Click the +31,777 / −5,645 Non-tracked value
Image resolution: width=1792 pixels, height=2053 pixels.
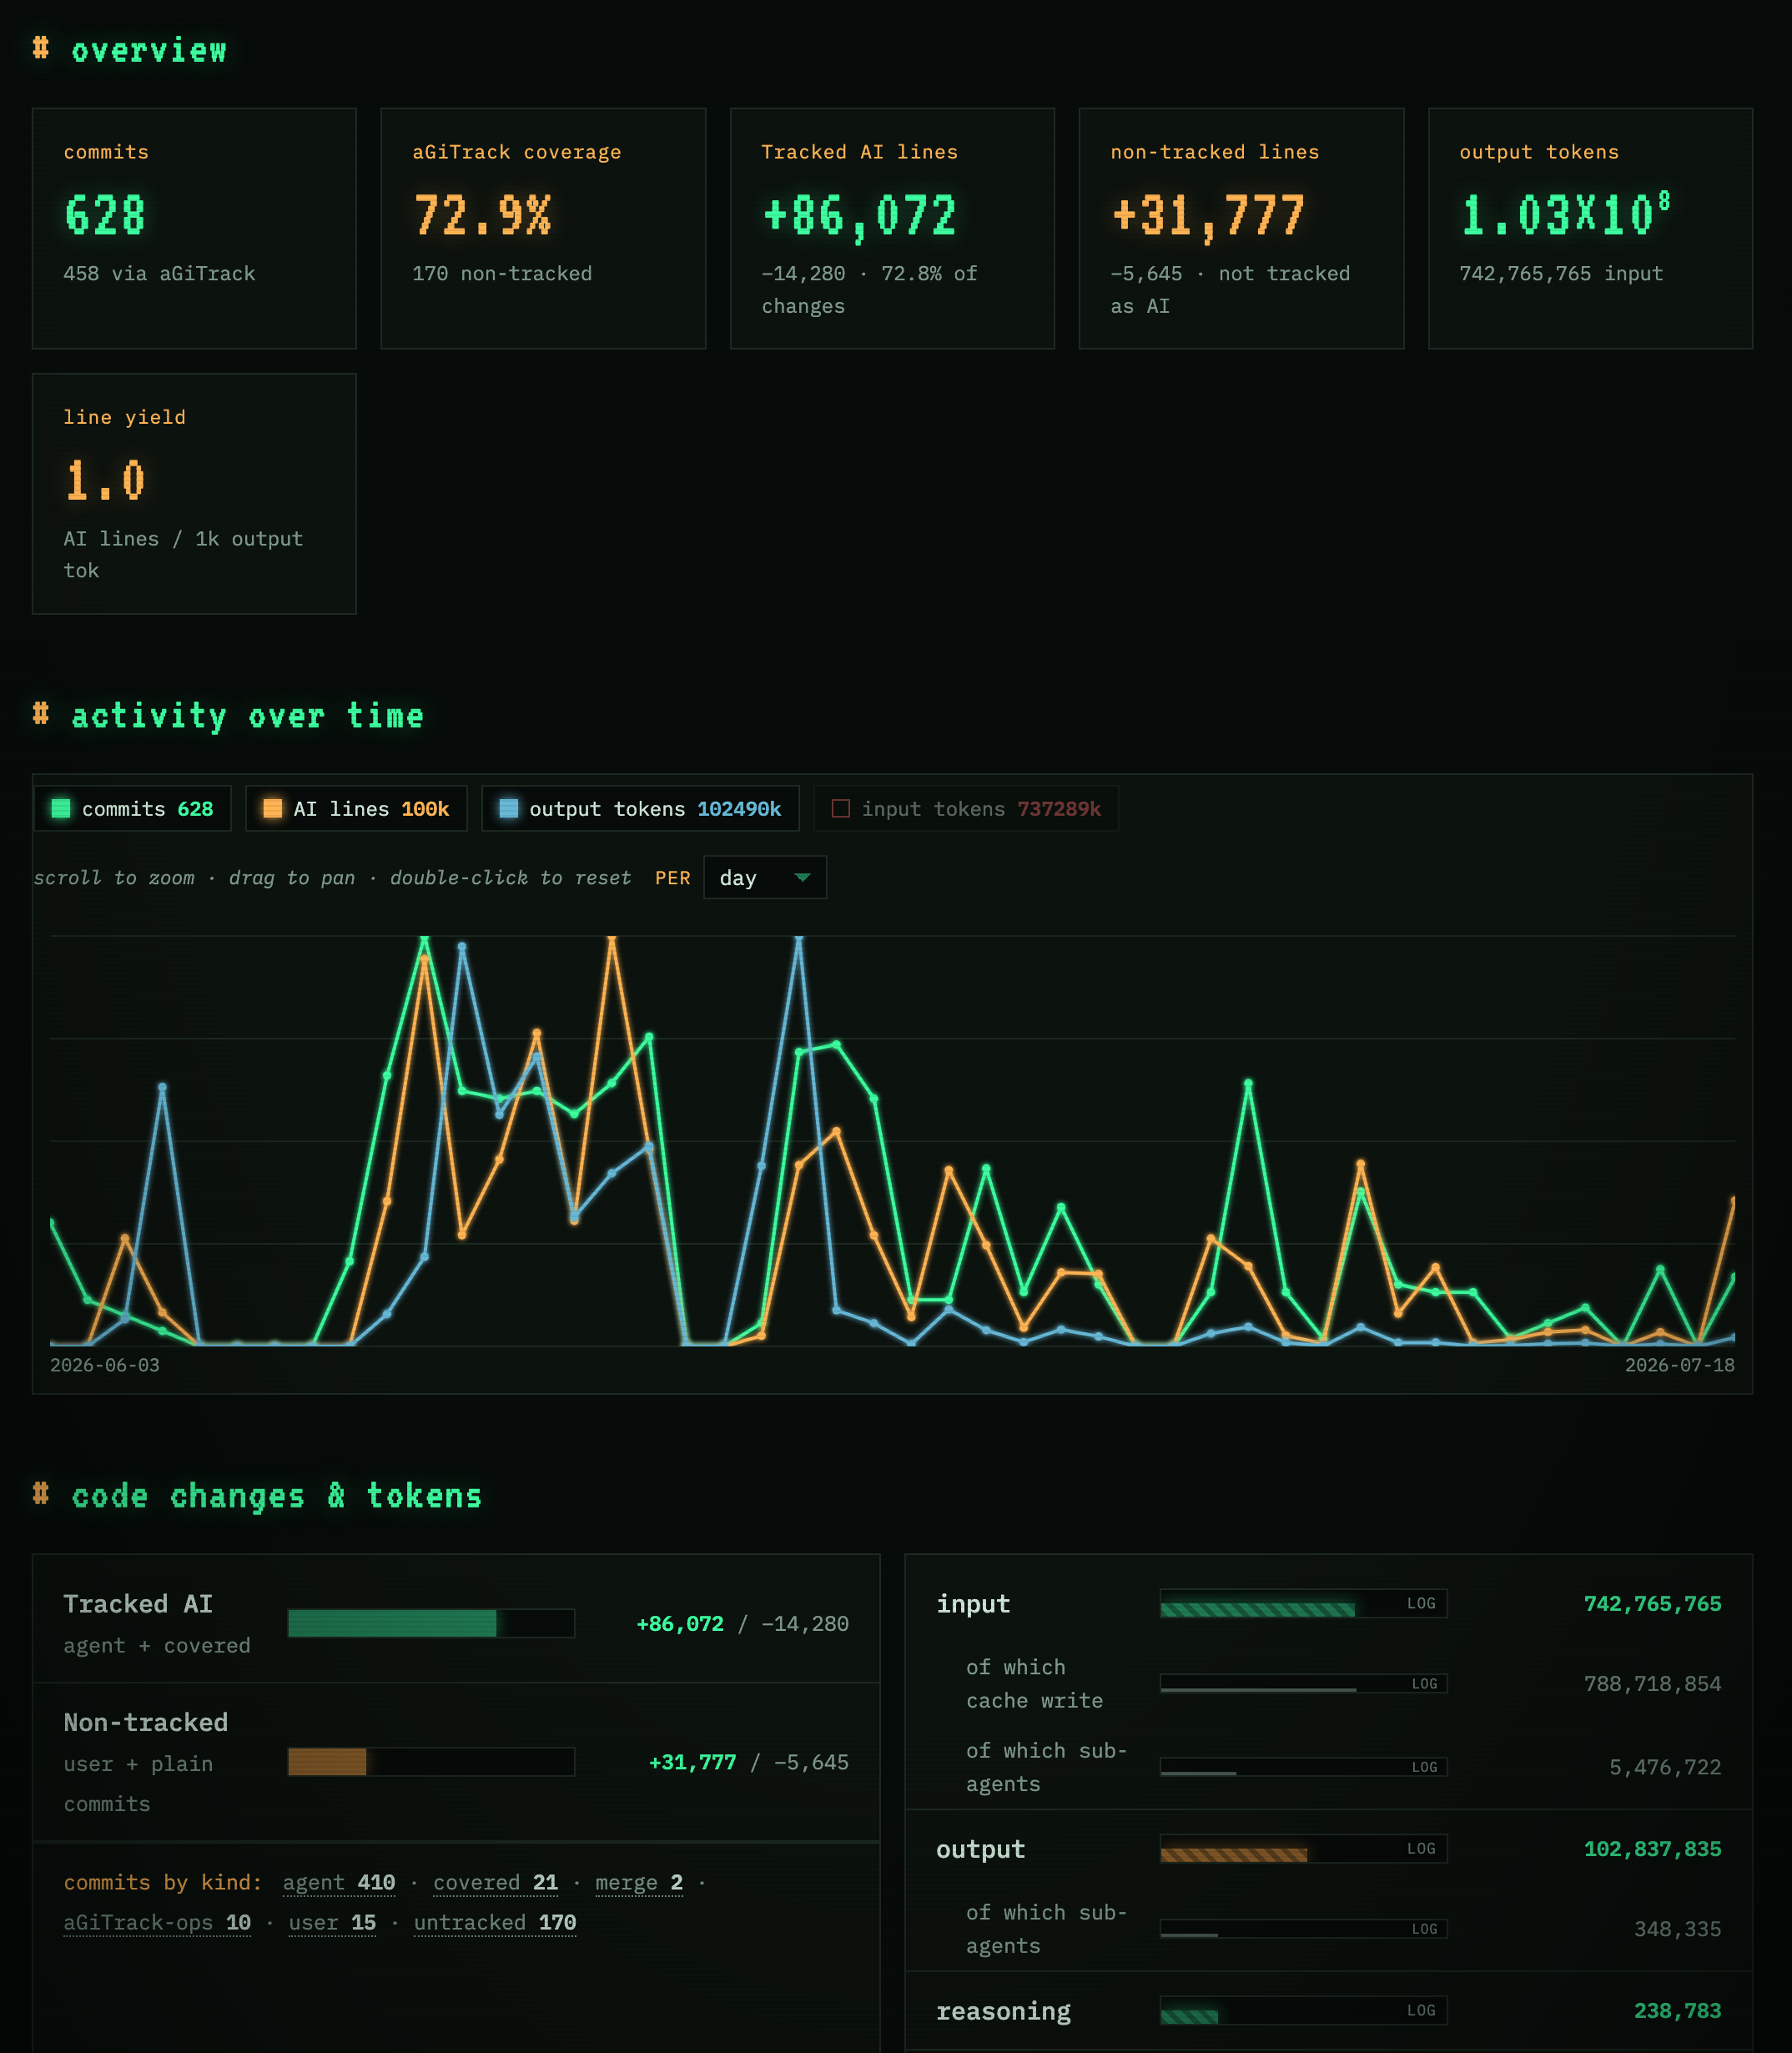tap(748, 1761)
